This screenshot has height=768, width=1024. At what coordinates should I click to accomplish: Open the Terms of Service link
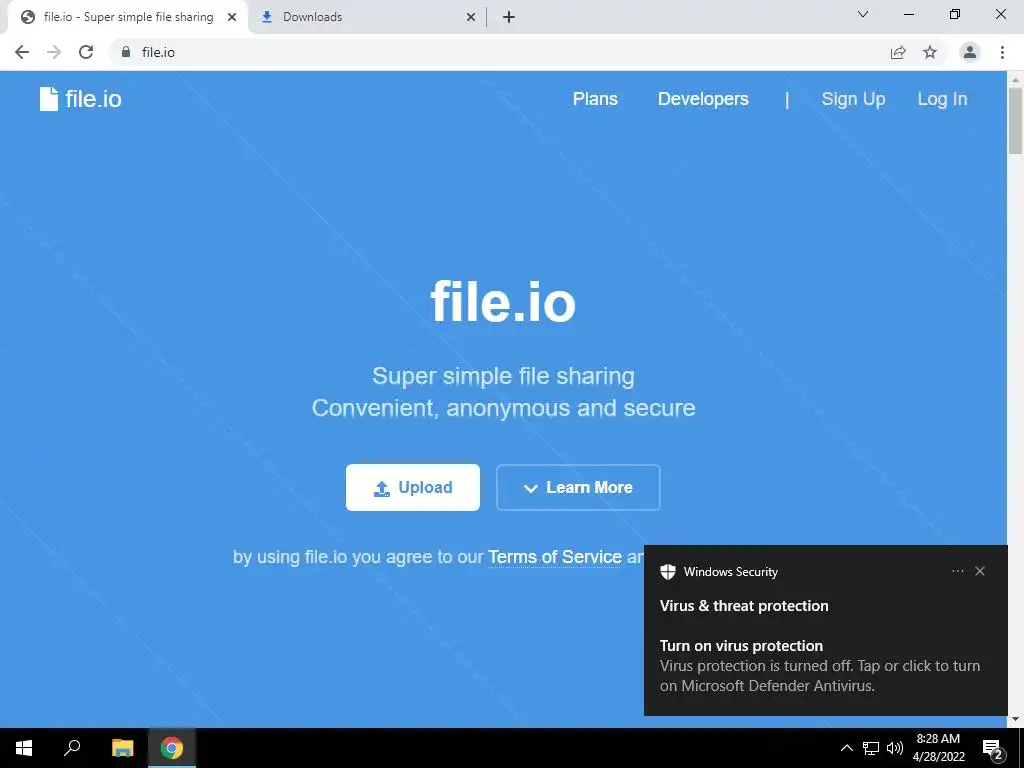pyautogui.click(x=554, y=556)
